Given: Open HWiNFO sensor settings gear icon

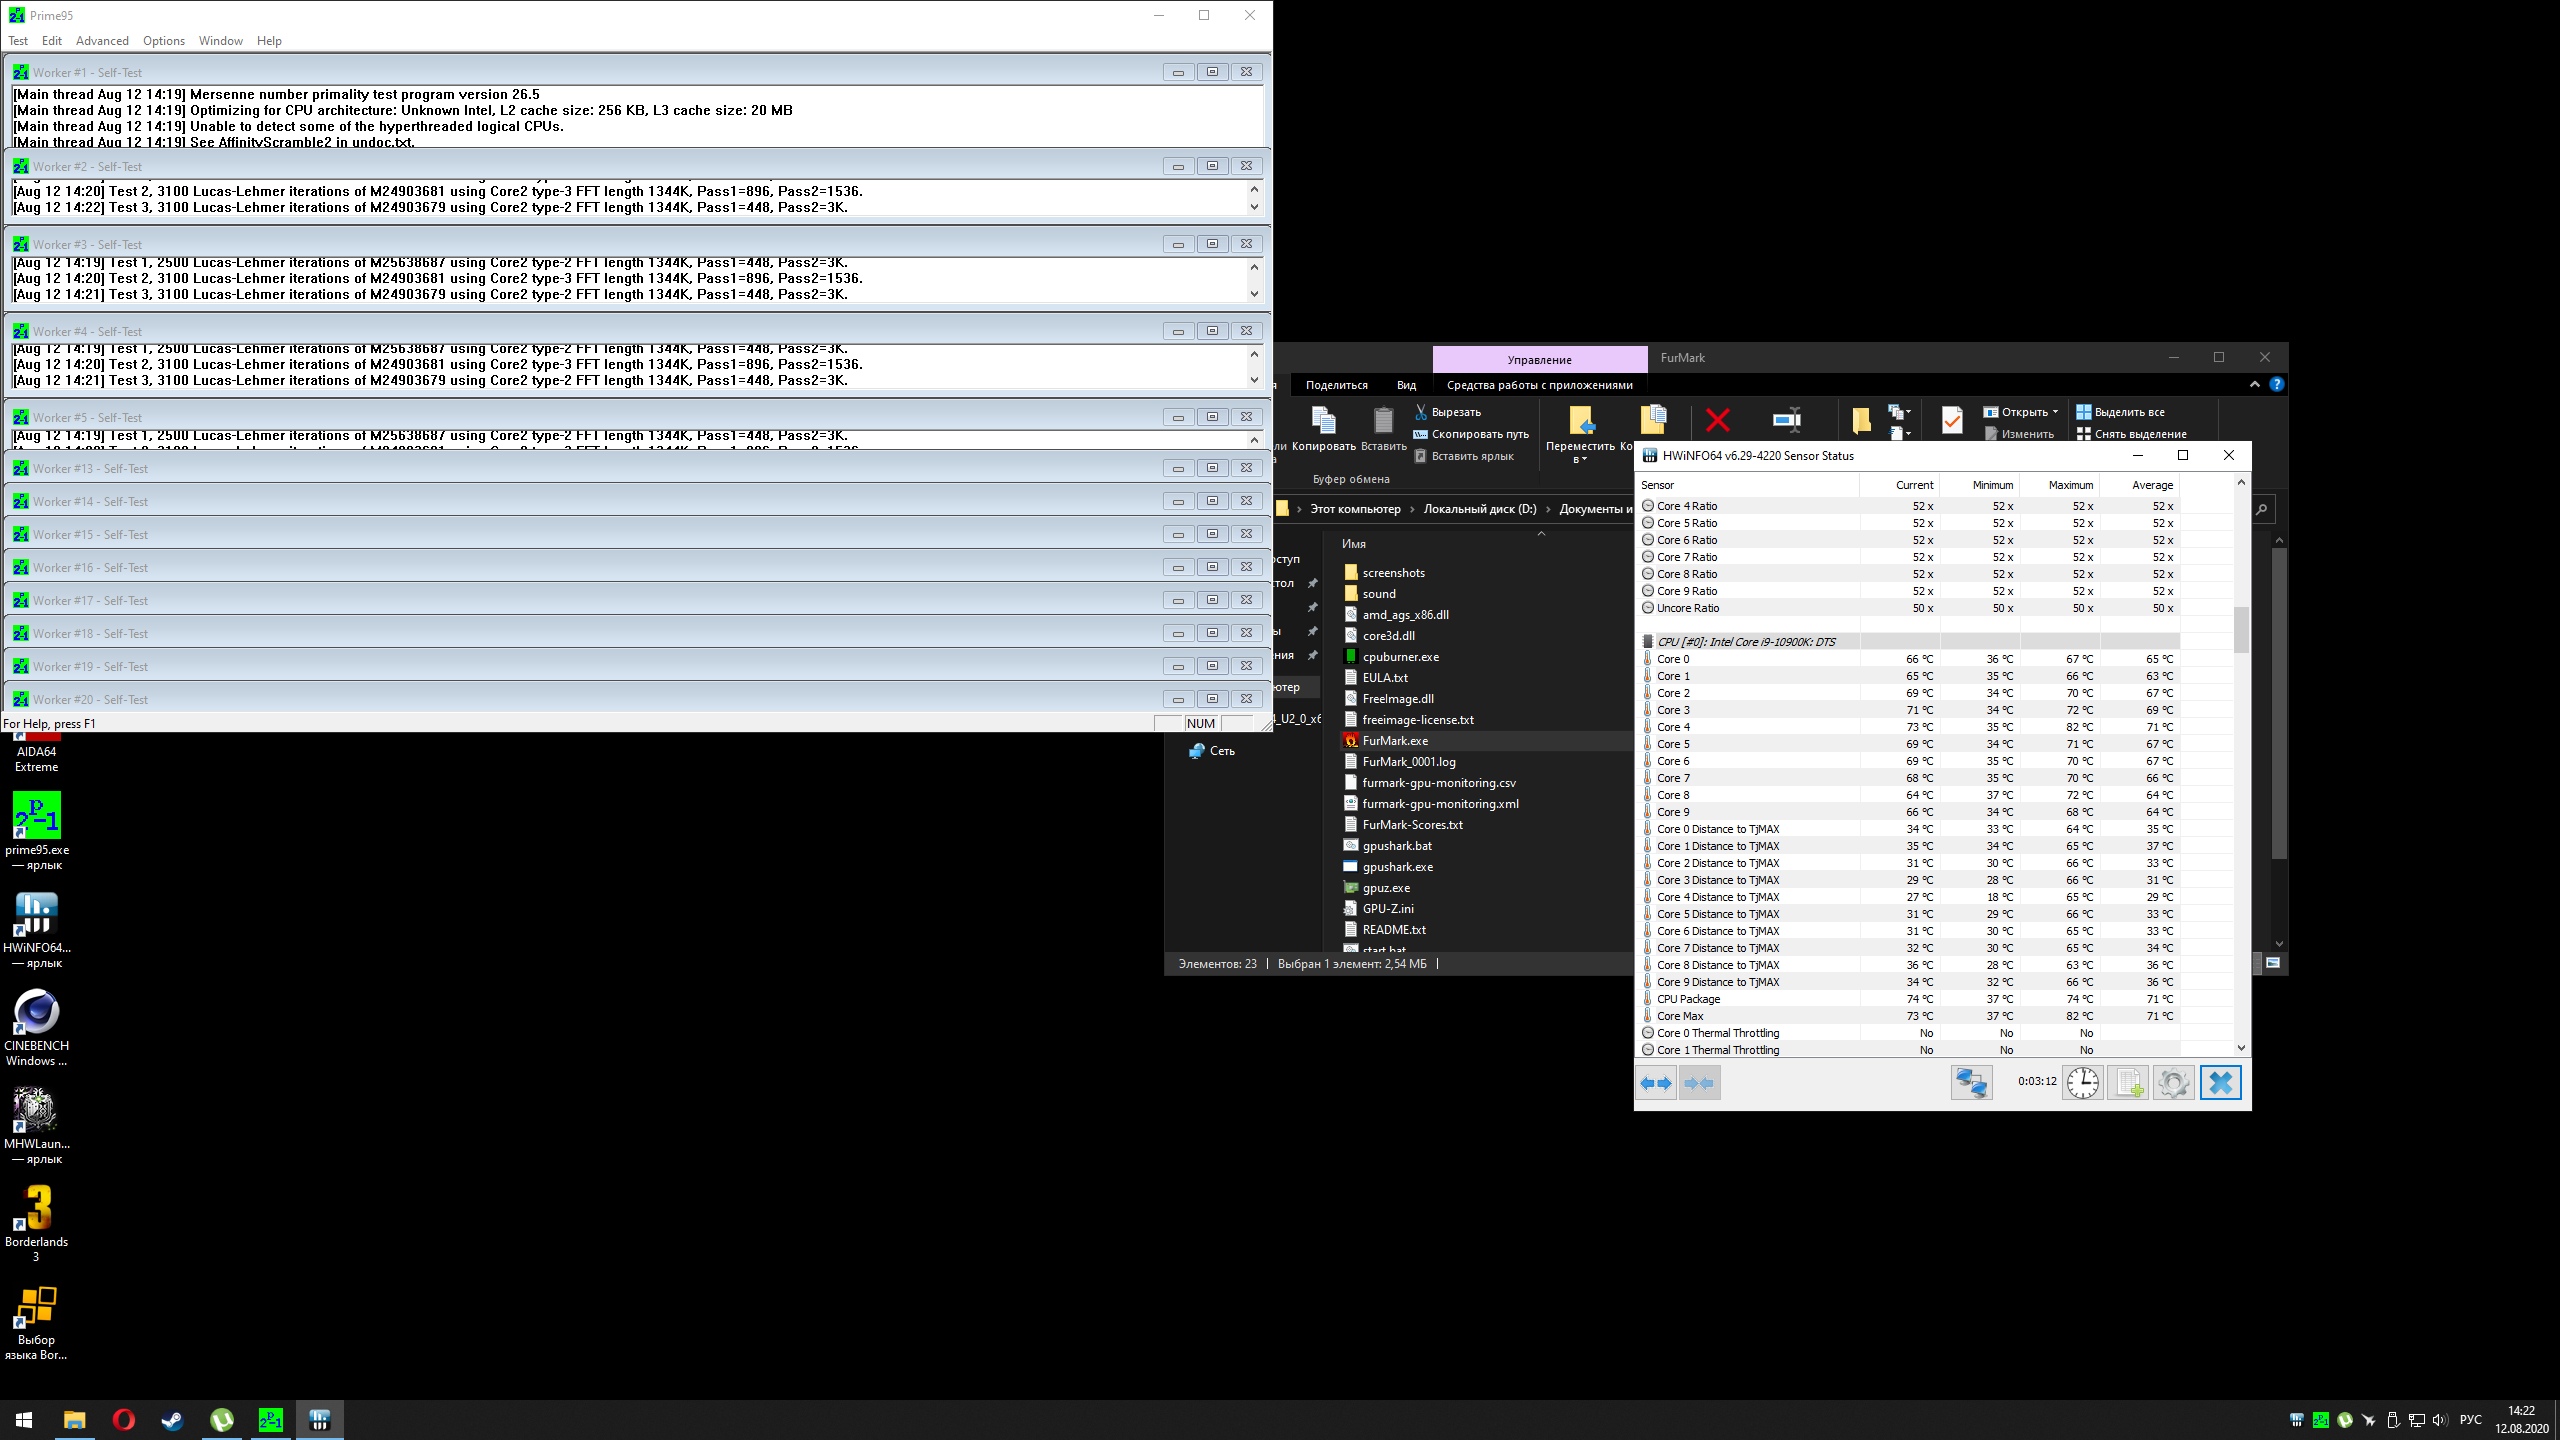Looking at the screenshot, I should (2173, 1083).
